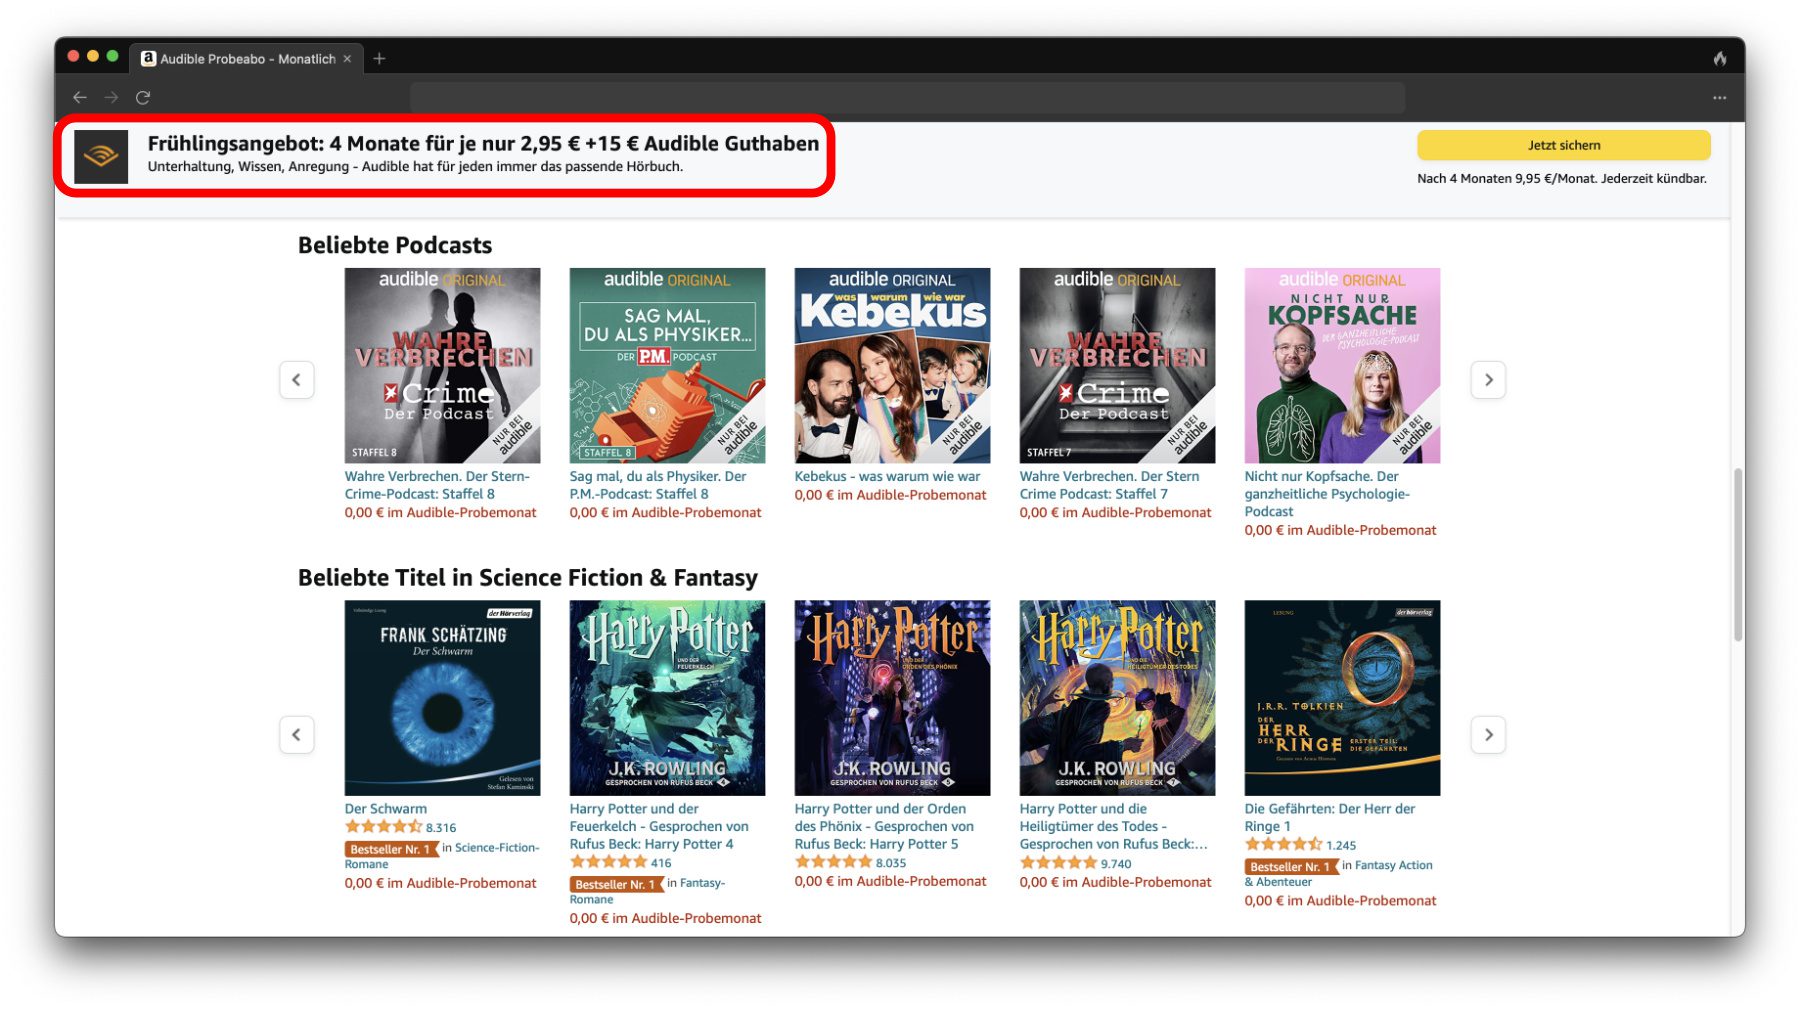Click the browser address bar
The height and width of the screenshot is (1009, 1800).
coord(907,97)
